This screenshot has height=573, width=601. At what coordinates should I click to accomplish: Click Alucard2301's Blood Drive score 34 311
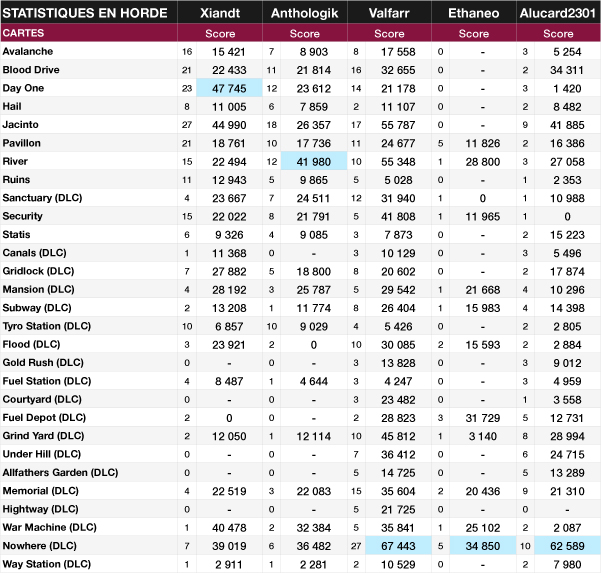tap(567, 70)
